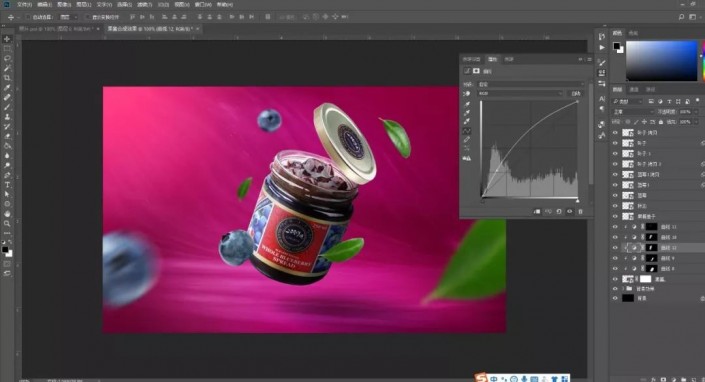705x382 pixels.
Task: Select the Zoom magnifier tool
Action: [x=7, y=223]
